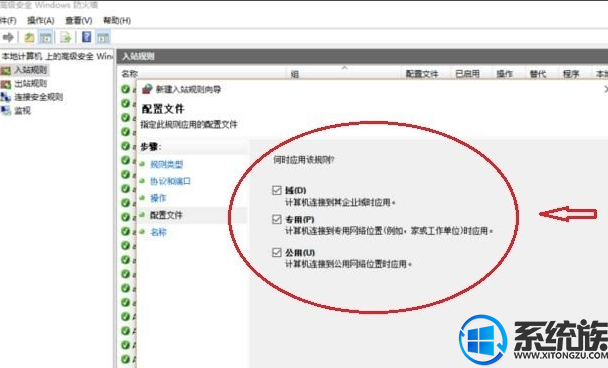Screen dimensions: 608x368
Task: Open the 操作(A) menu
Action: [x=41, y=20]
